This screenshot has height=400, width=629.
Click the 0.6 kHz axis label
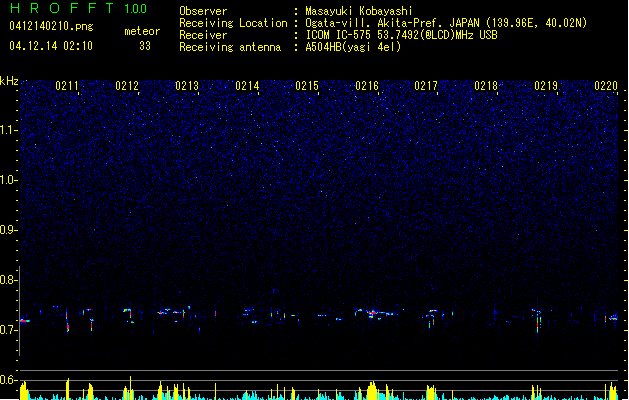(9, 380)
